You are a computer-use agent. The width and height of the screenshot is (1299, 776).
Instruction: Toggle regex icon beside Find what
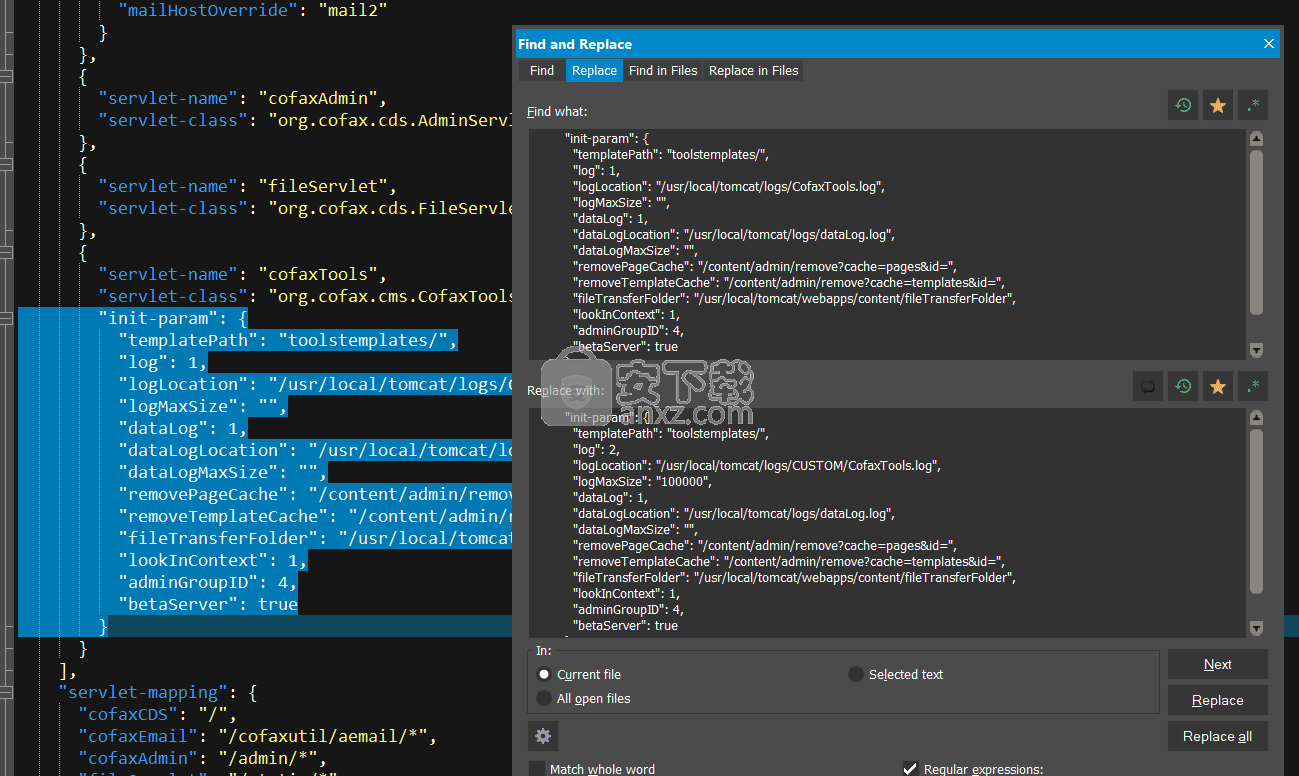(x=1253, y=105)
